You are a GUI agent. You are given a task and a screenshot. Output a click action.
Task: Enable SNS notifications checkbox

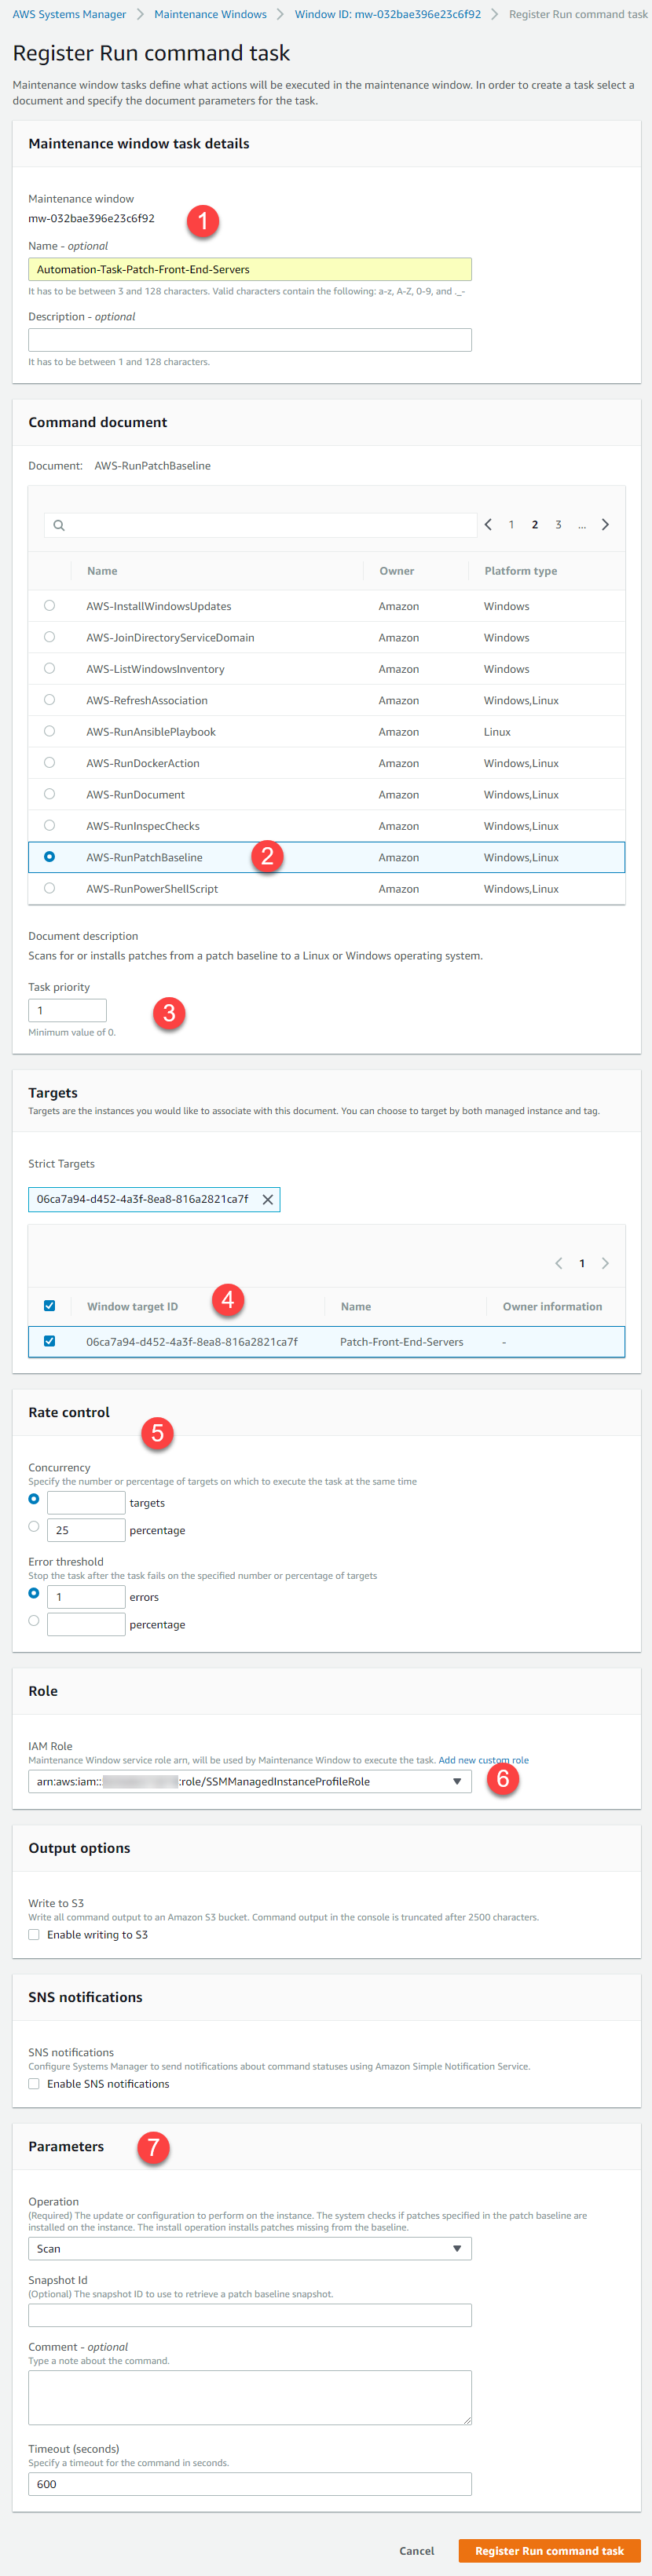coord(34,2083)
